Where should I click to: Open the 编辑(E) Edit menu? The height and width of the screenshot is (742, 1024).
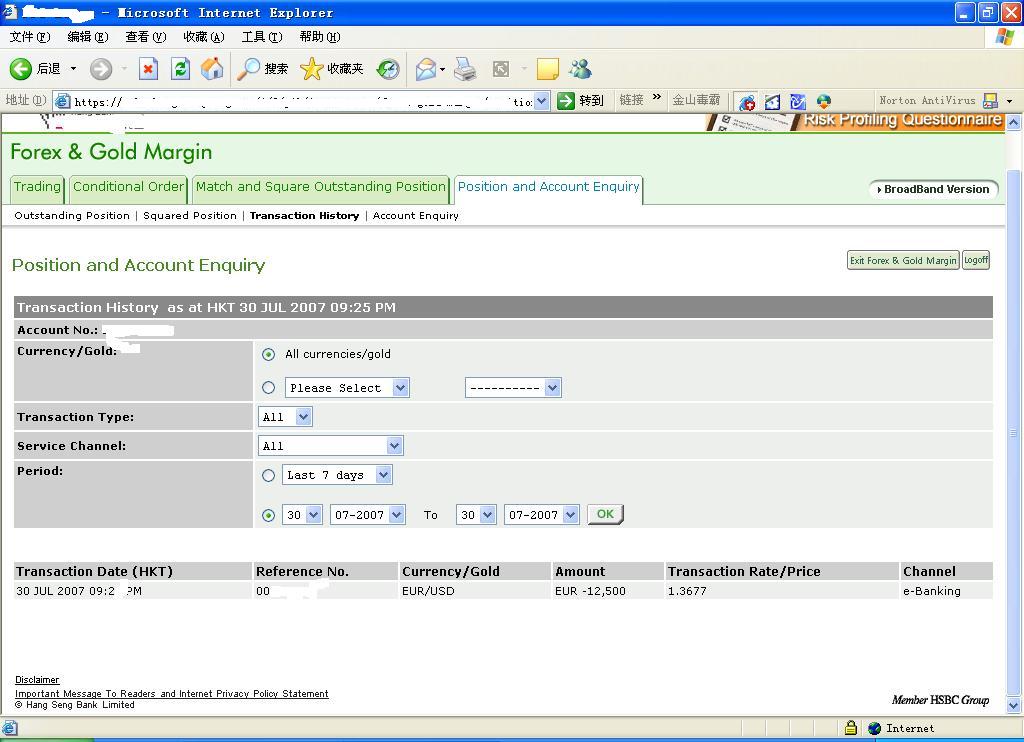click(x=88, y=37)
